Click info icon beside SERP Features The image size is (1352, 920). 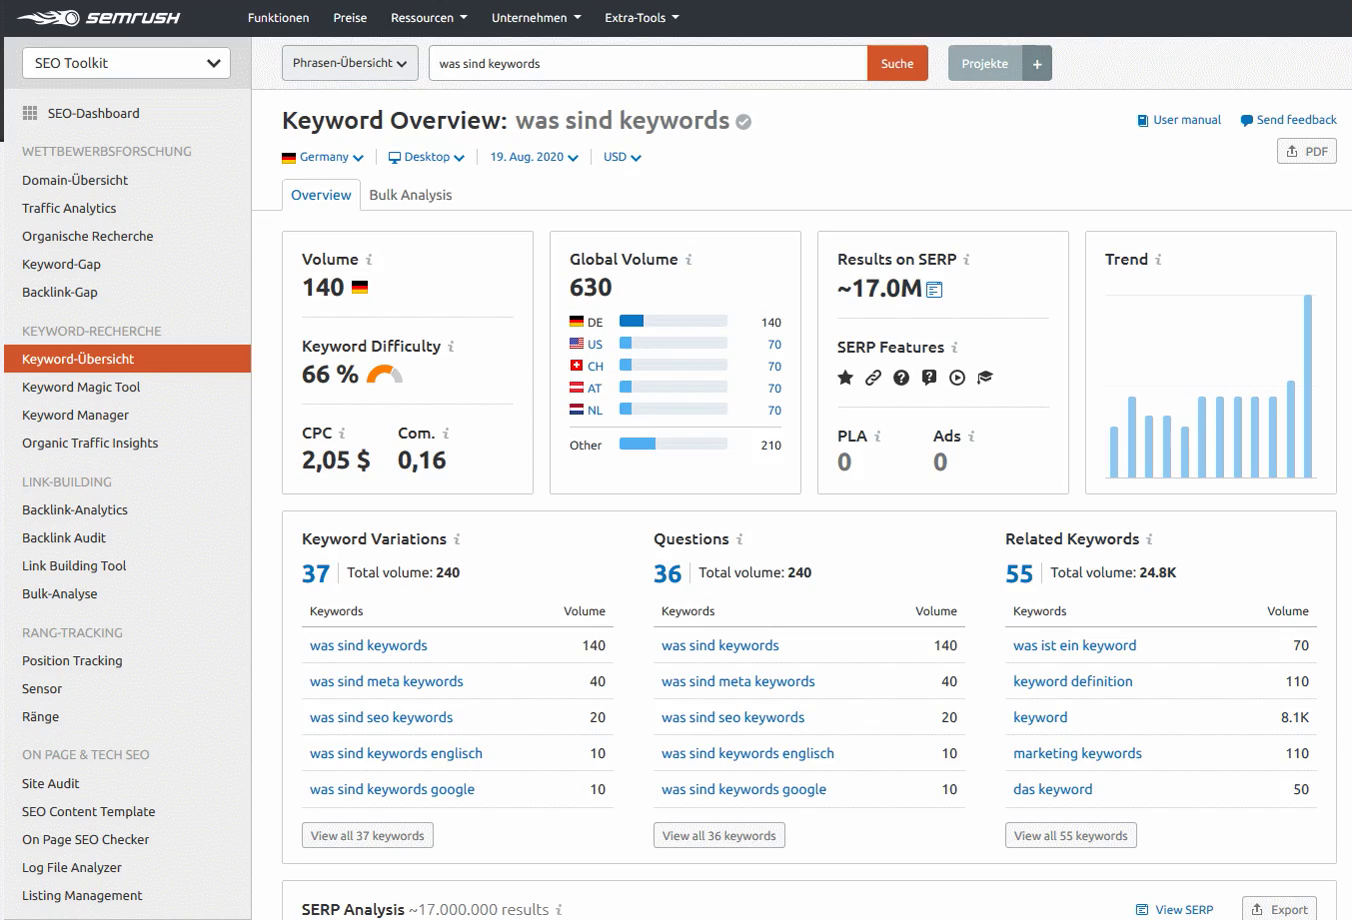click(955, 347)
